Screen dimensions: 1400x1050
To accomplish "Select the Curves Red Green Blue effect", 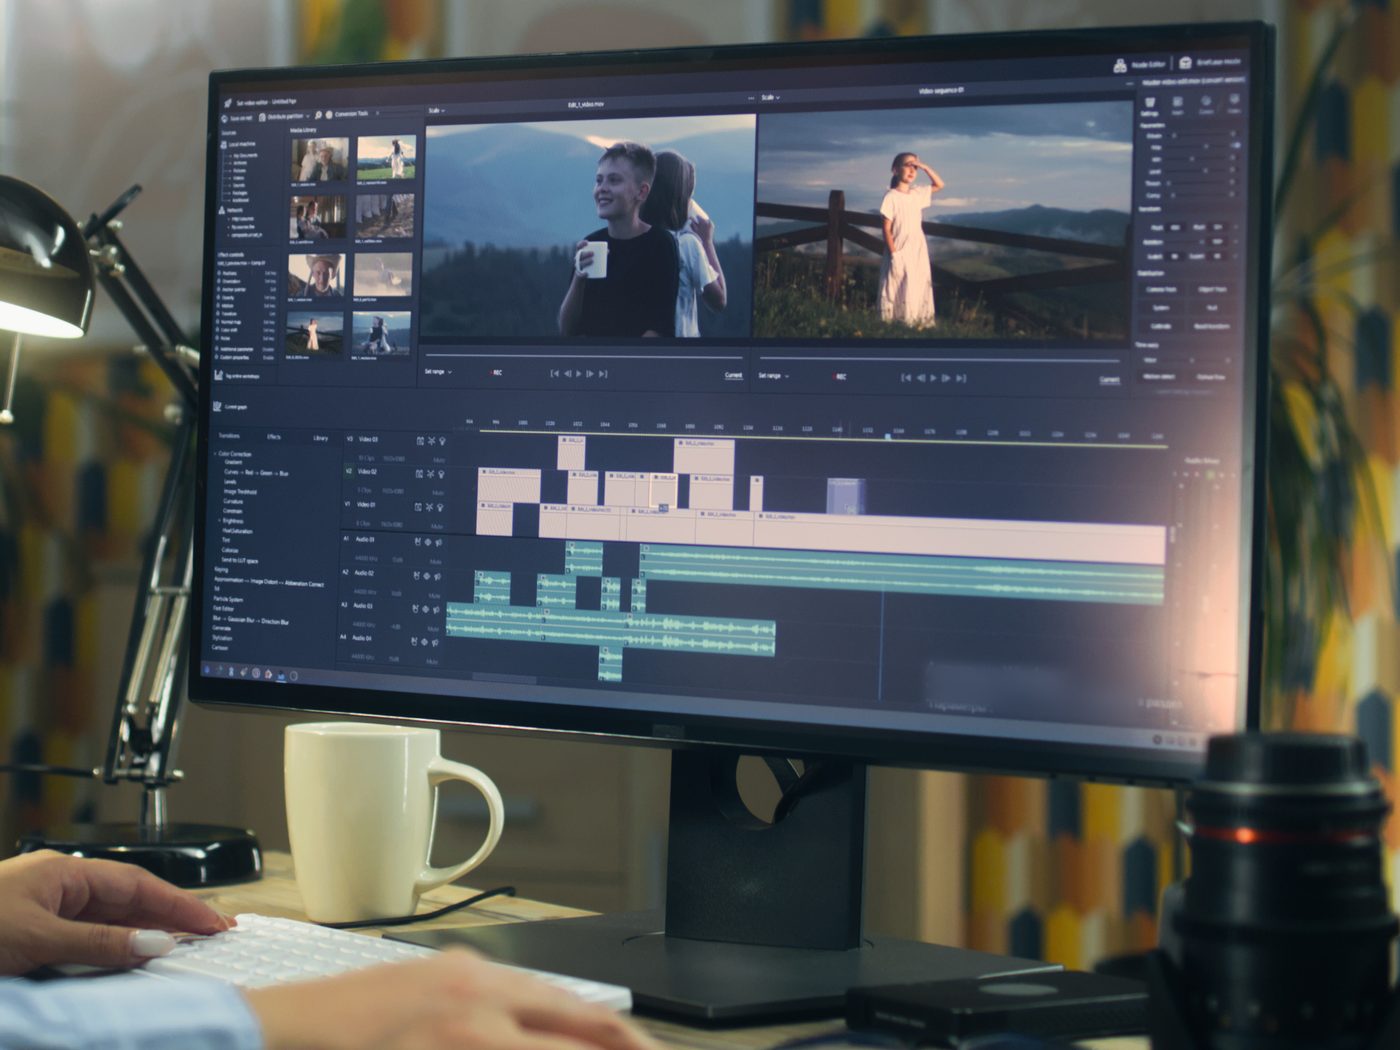I will pyautogui.click(x=256, y=473).
